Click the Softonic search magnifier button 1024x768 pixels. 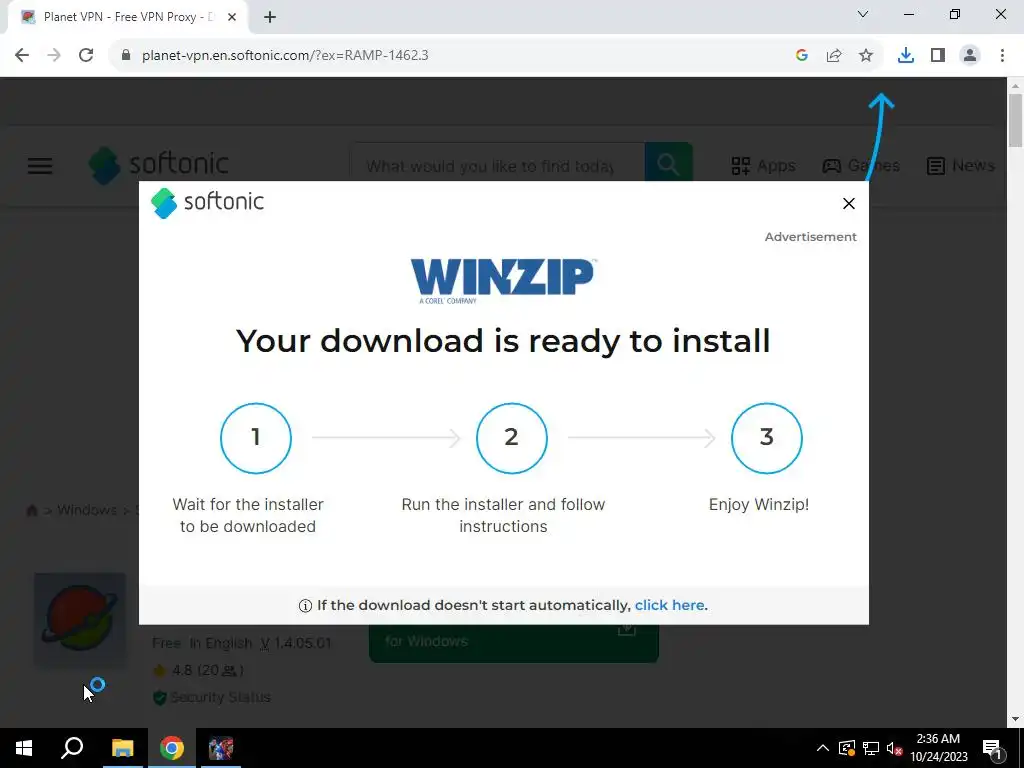coord(668,163)
